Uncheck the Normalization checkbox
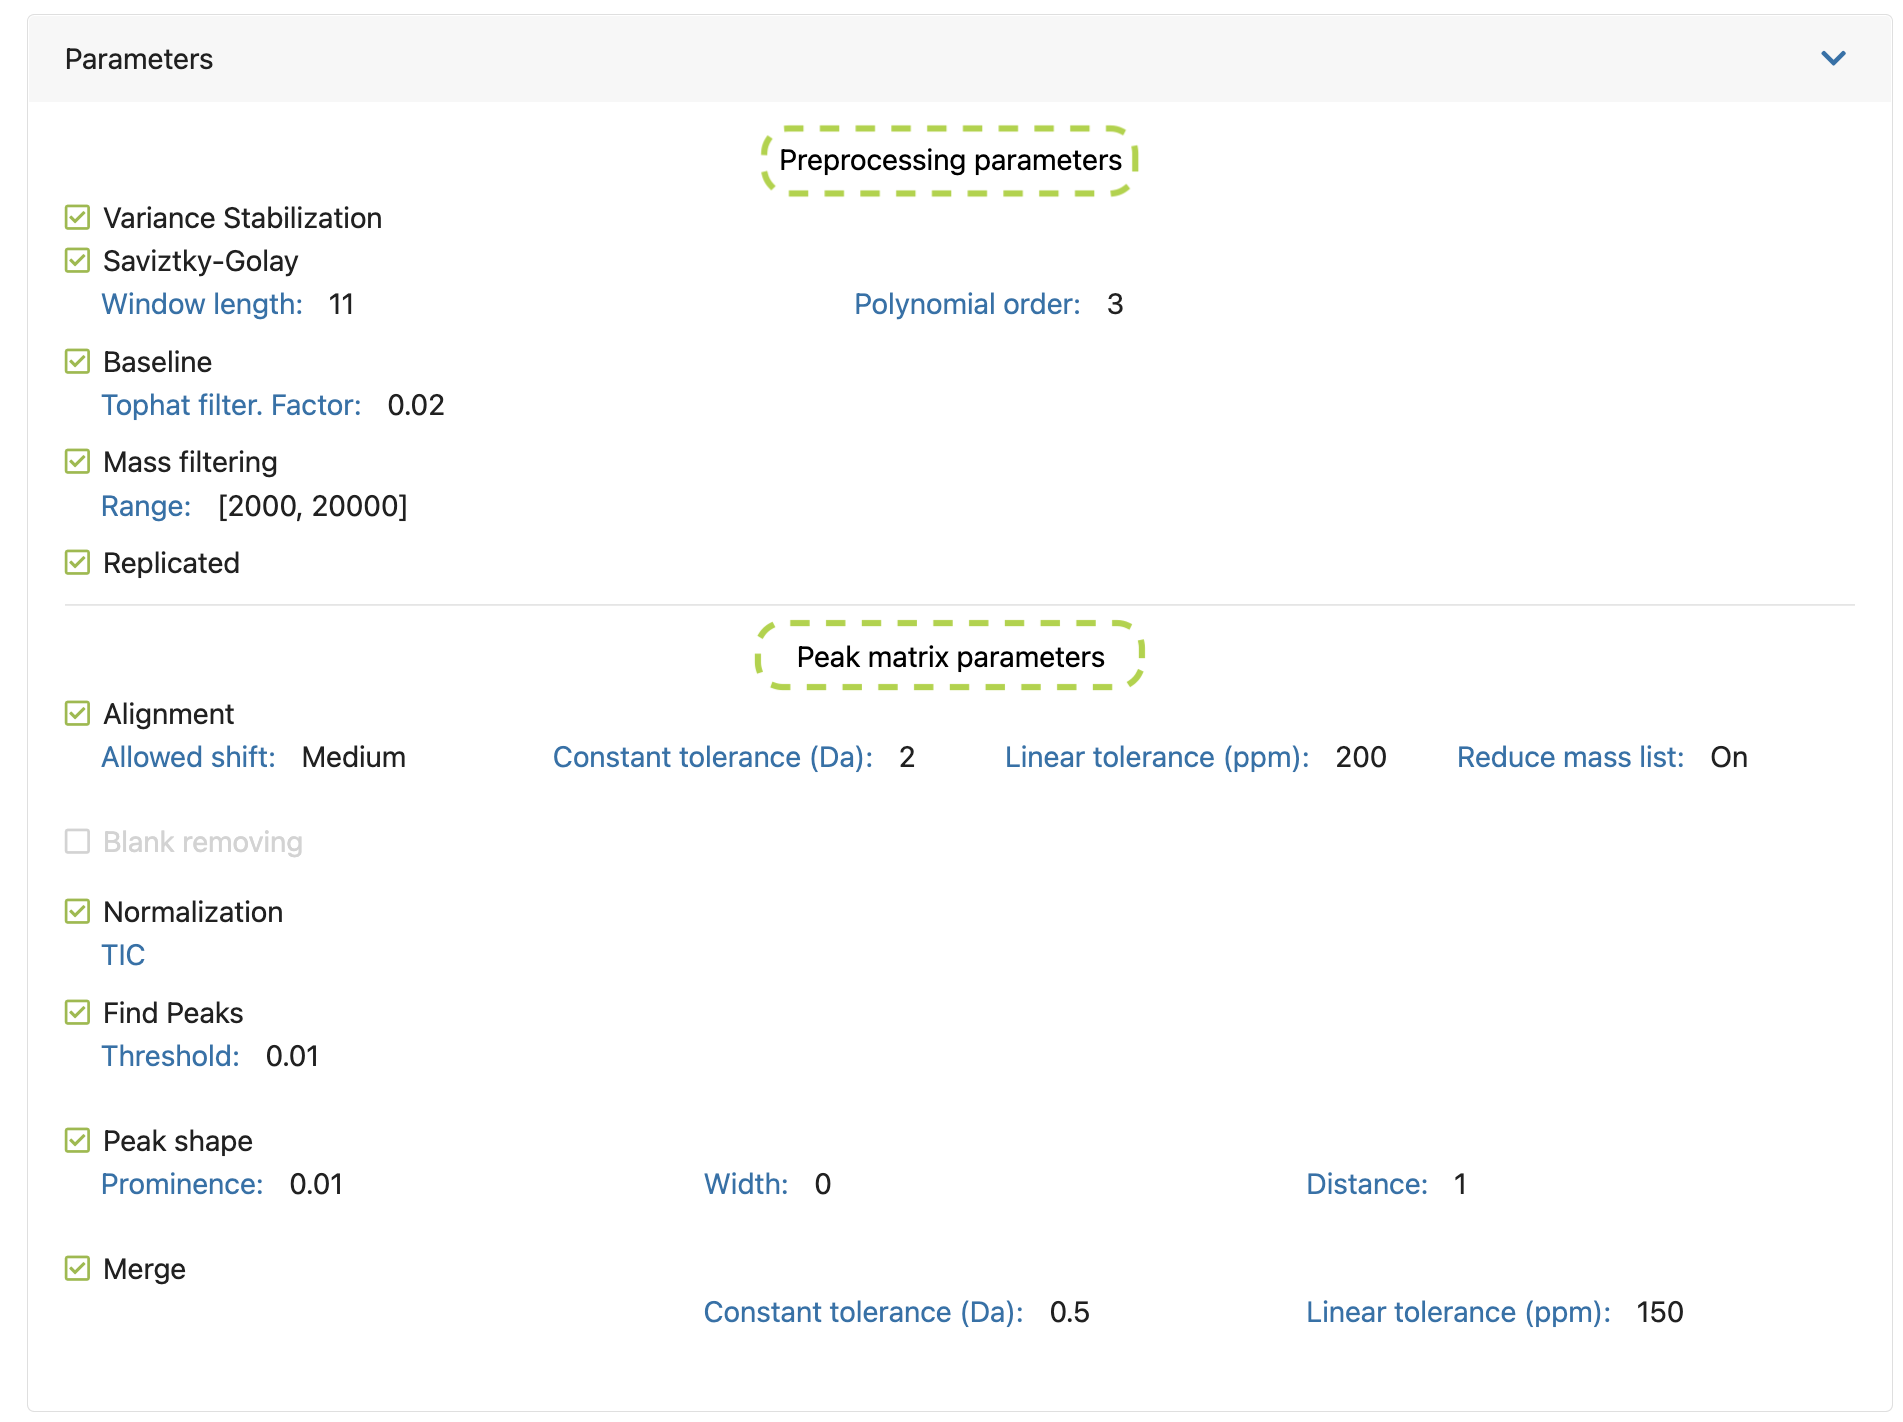The image size is (1903, 1422). (77, 911)
